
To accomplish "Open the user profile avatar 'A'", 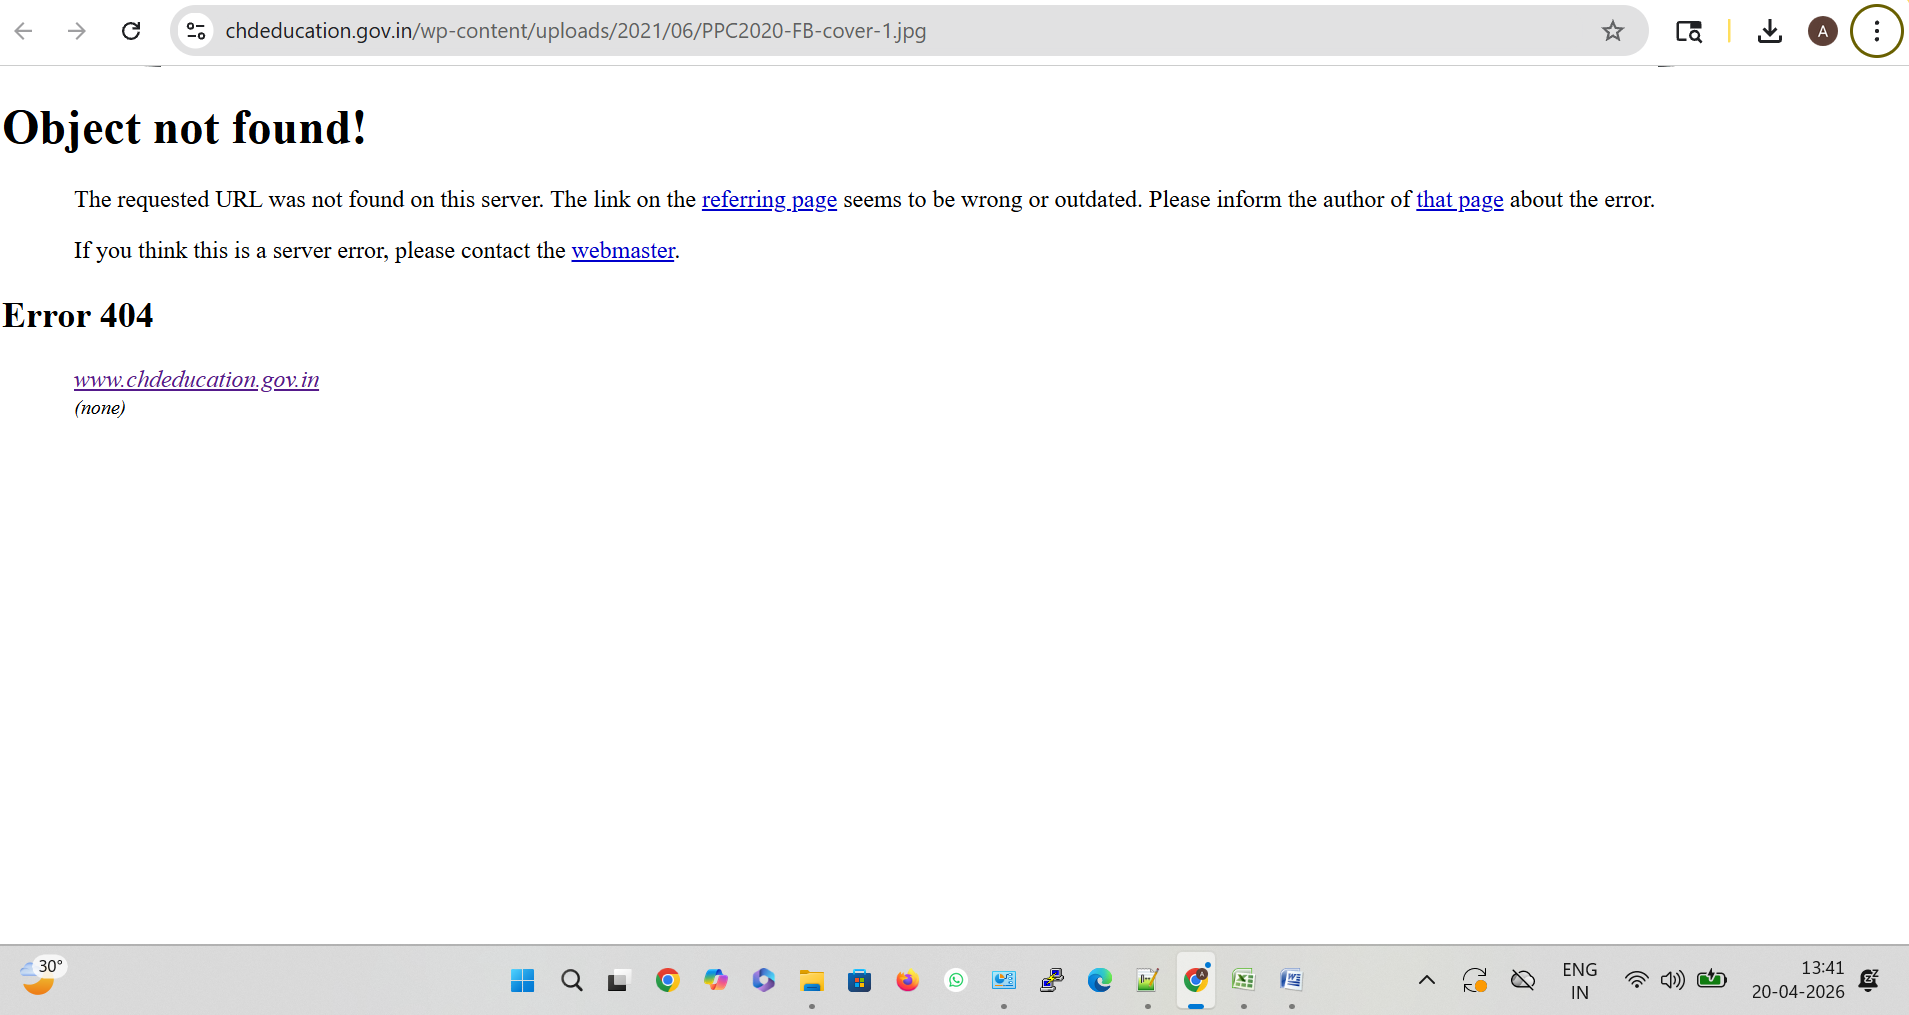I will [x=1822, y=31].
